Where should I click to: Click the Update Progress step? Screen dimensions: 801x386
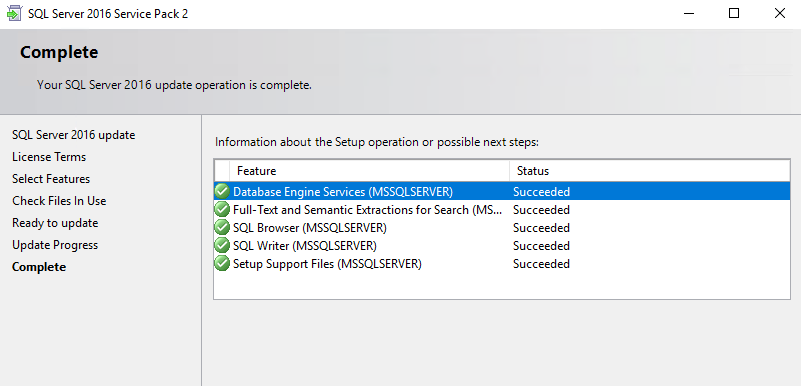click(x=55, y=245)
